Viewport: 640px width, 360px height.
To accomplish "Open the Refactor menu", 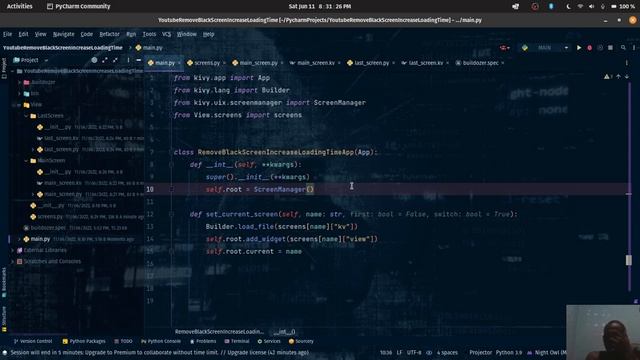I will coord(109,34).
